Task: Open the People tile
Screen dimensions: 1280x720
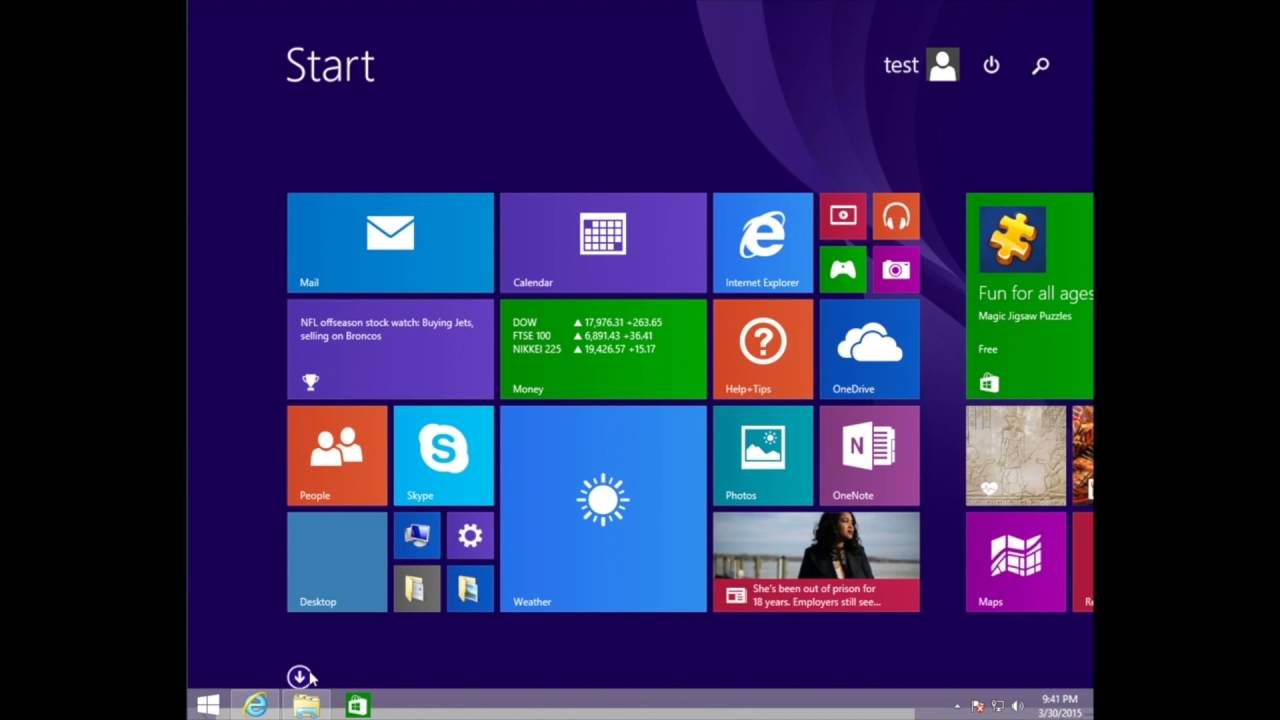Action: coord(337,455)
